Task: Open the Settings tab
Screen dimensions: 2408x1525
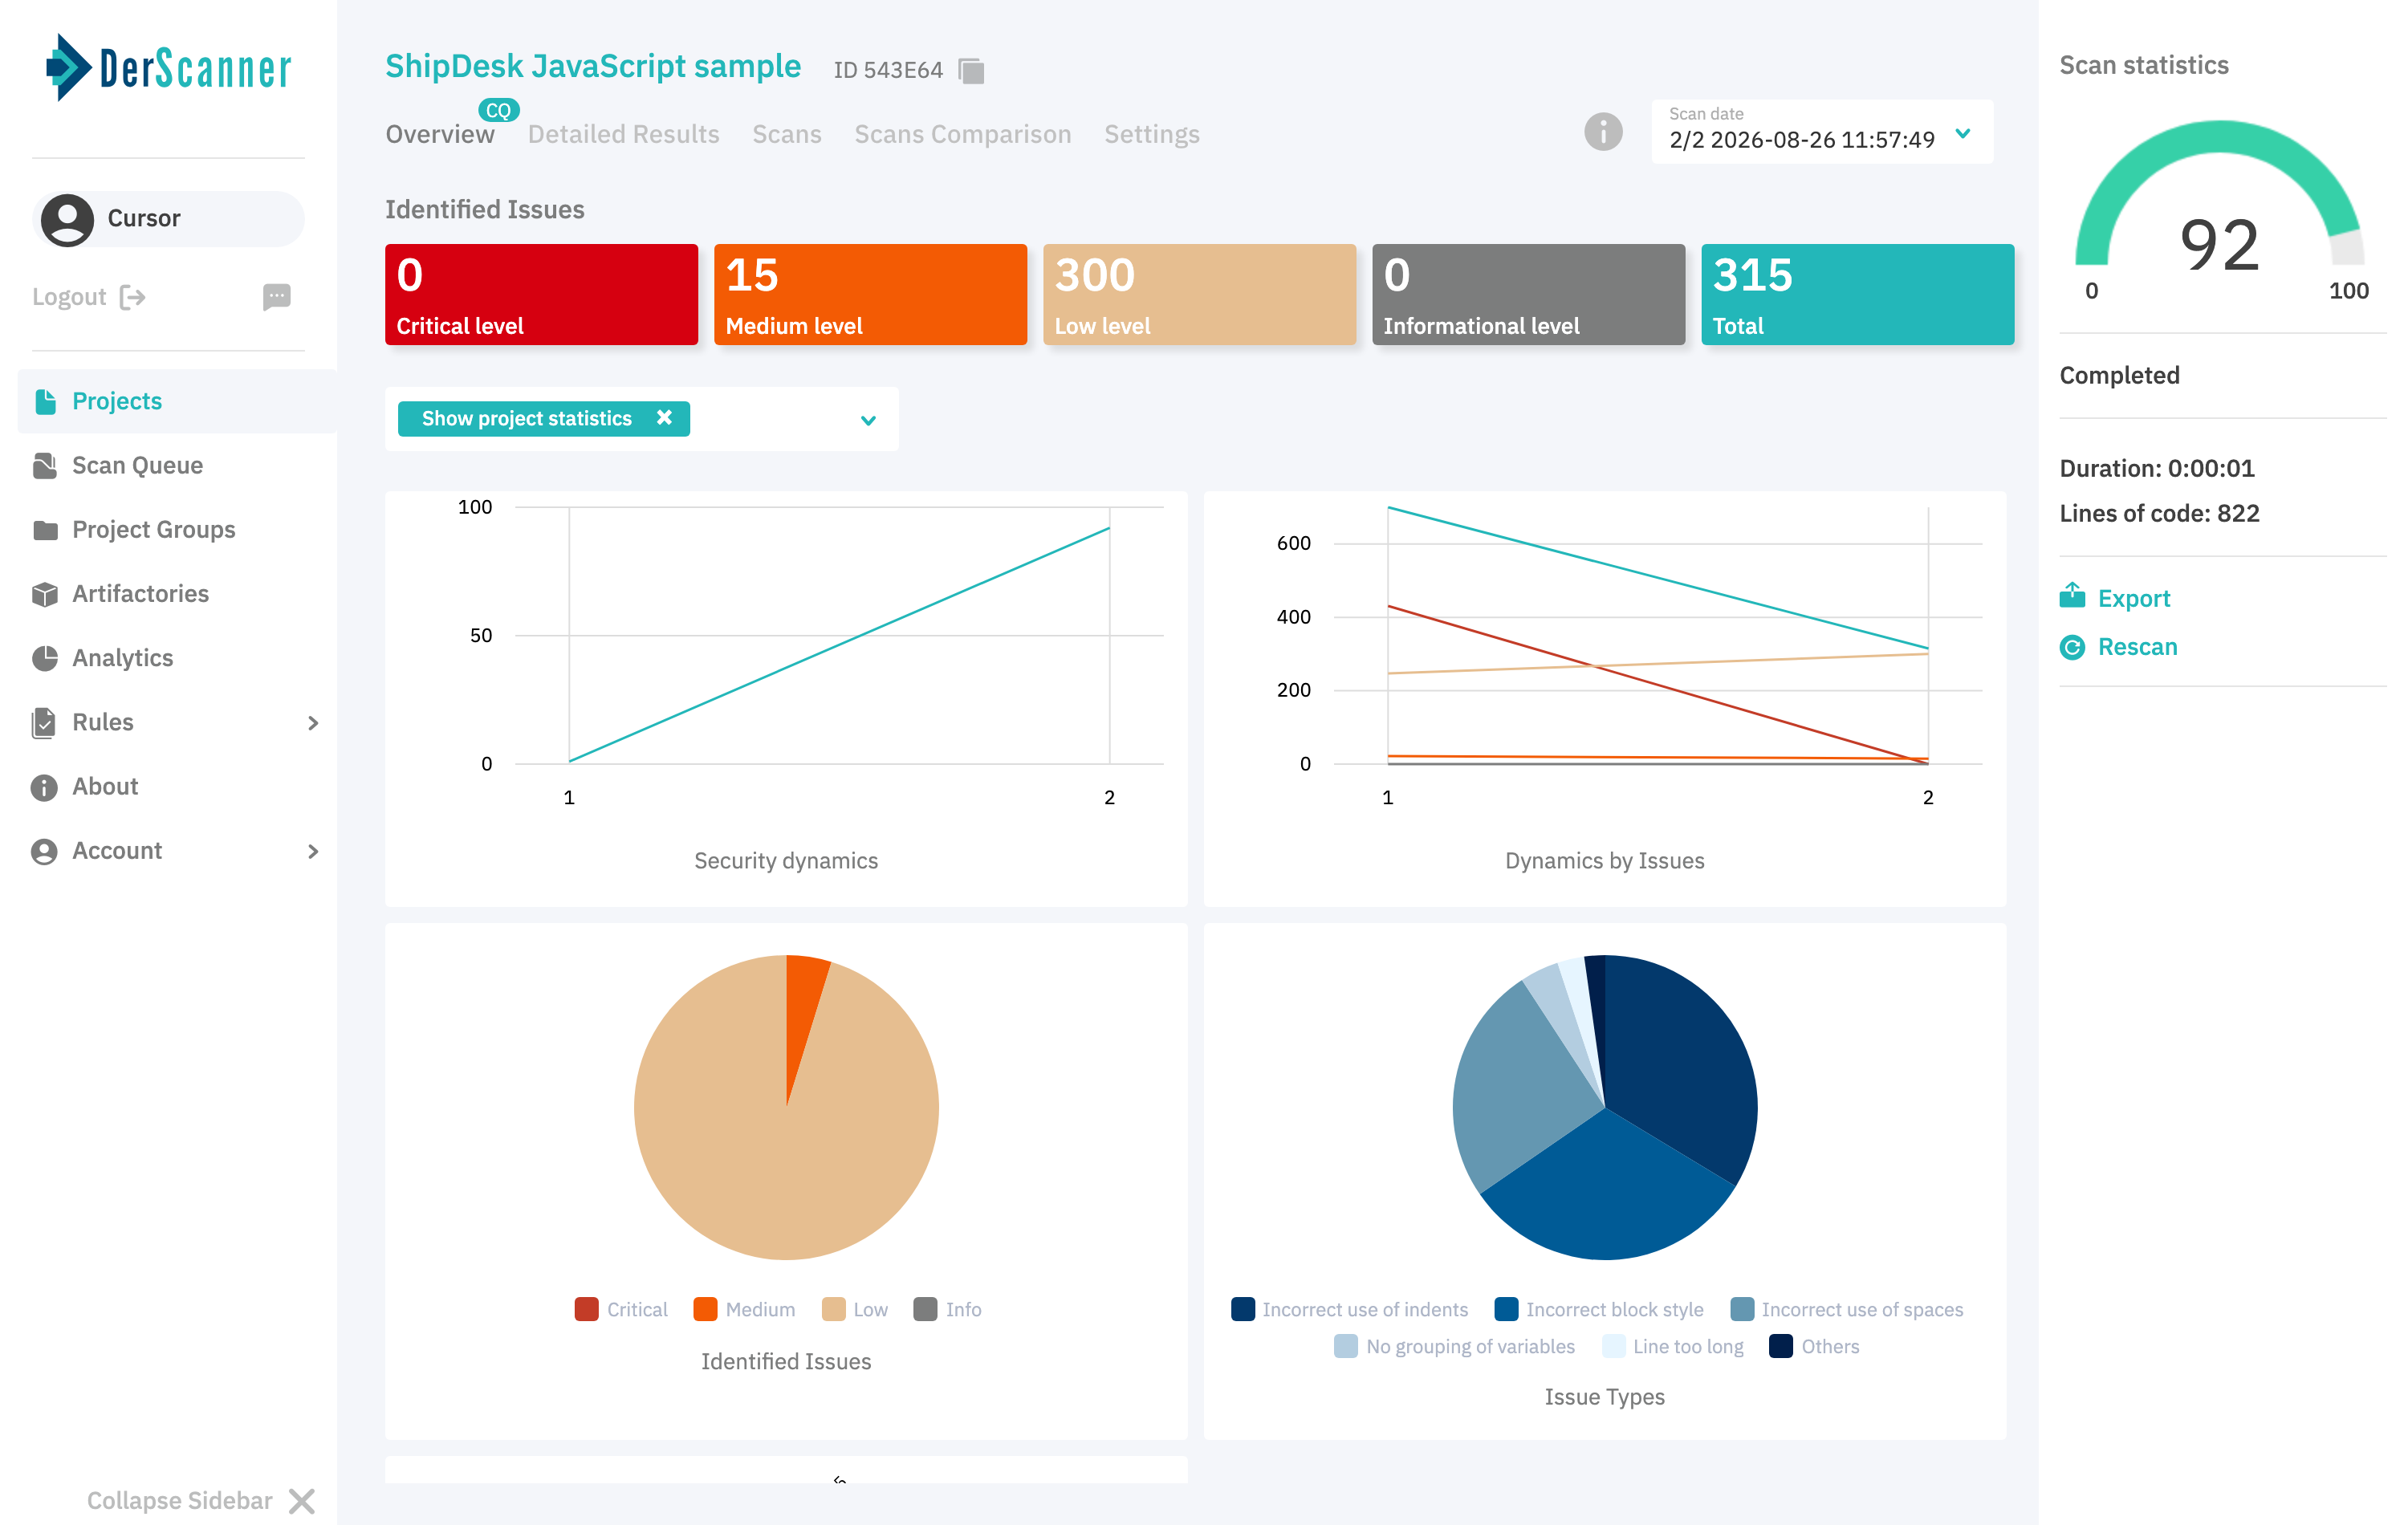Action: coord(1151,134)
